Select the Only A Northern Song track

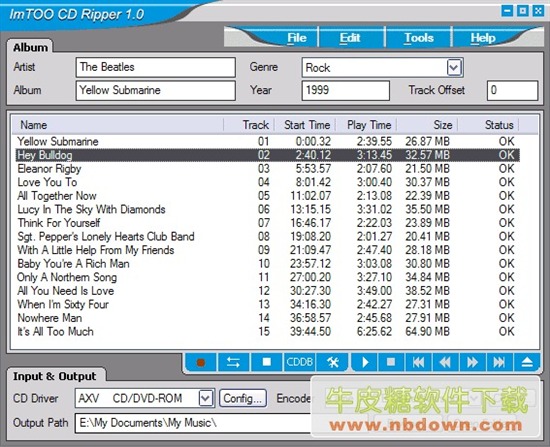268,277
